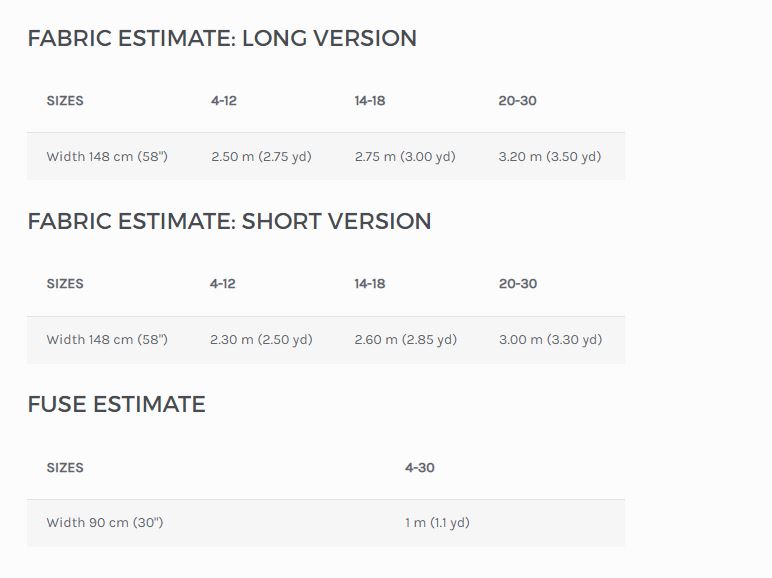Viewport: 772px width, 578px height.
Task: Click the 14-18 header in the long version table
Action: (x=370, y=101)
